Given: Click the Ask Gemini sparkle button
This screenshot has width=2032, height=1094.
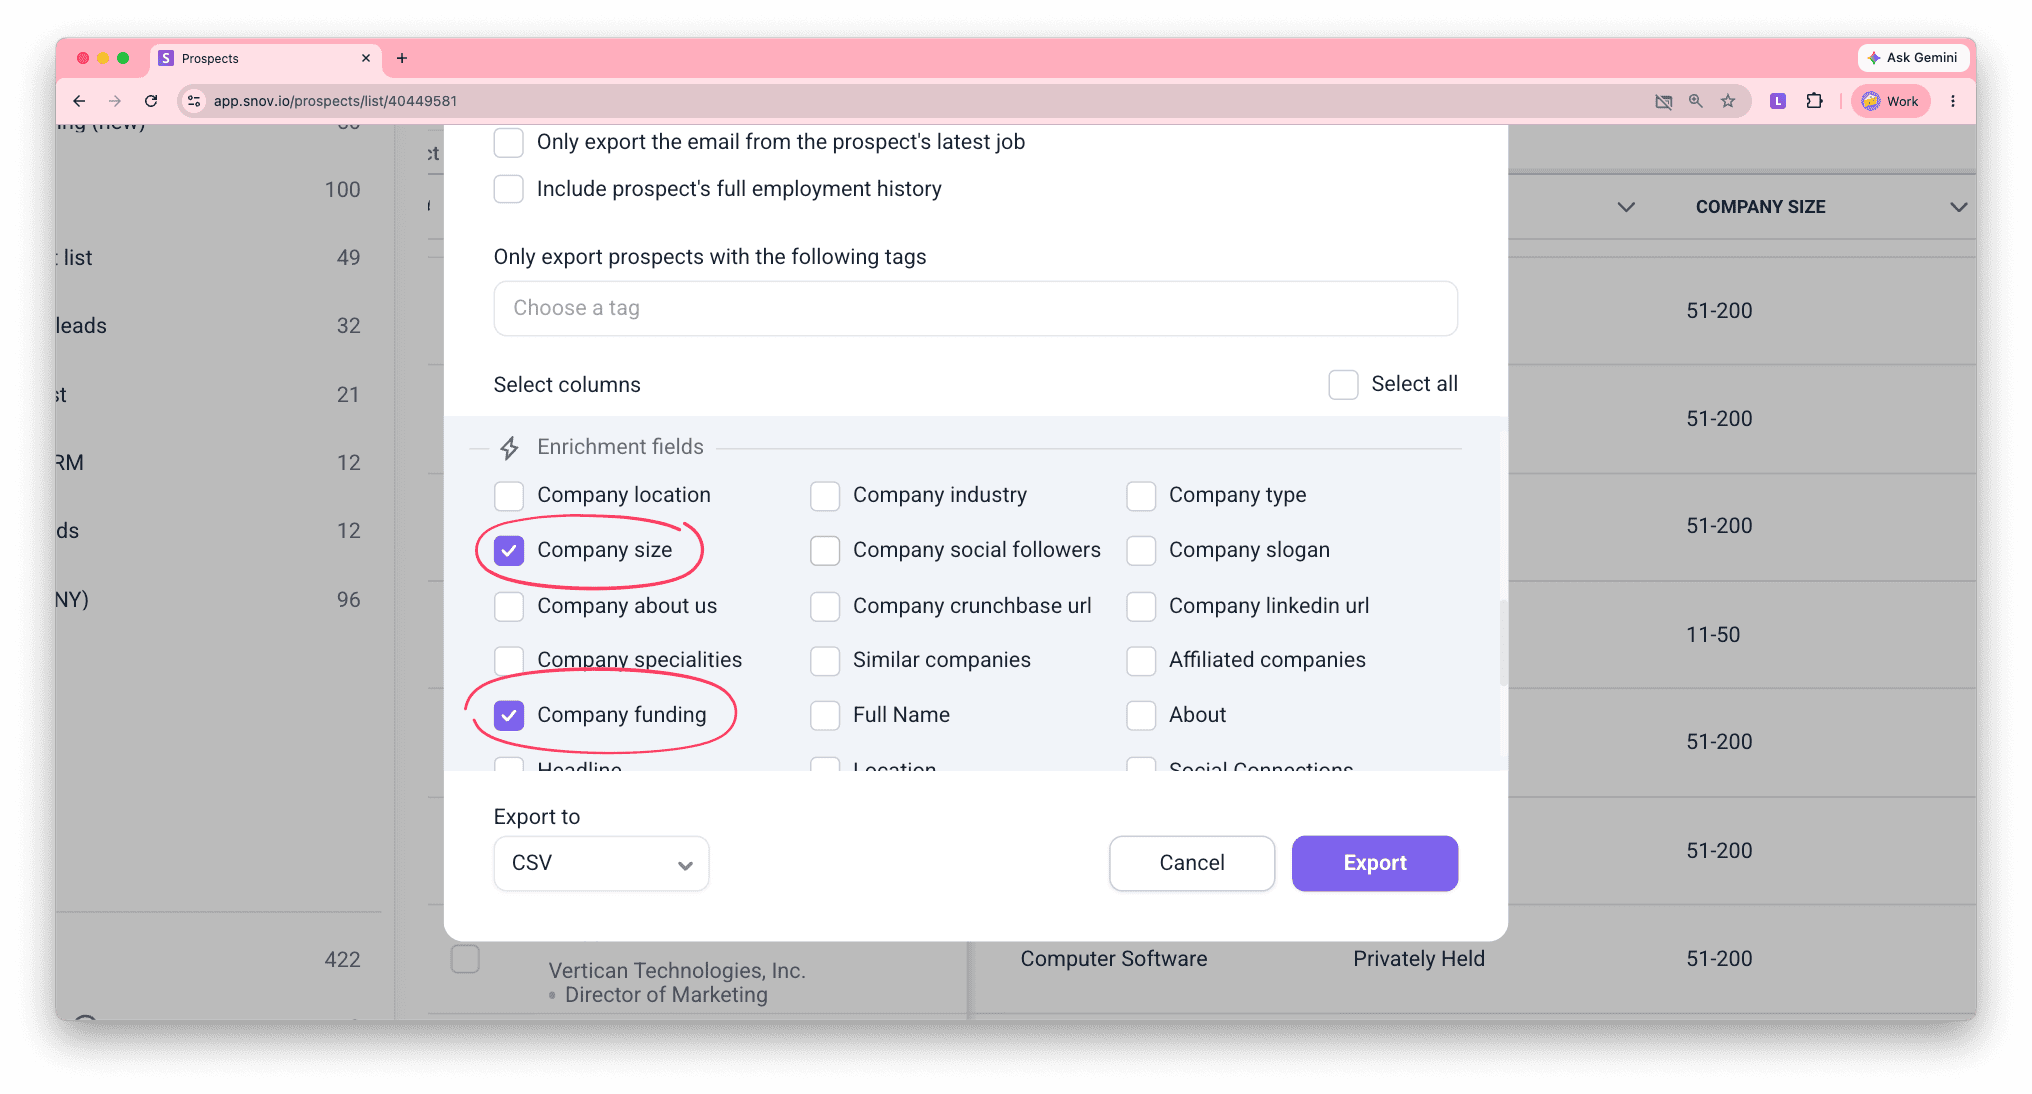Looking at the screenshot, I should pos(1912,58).
